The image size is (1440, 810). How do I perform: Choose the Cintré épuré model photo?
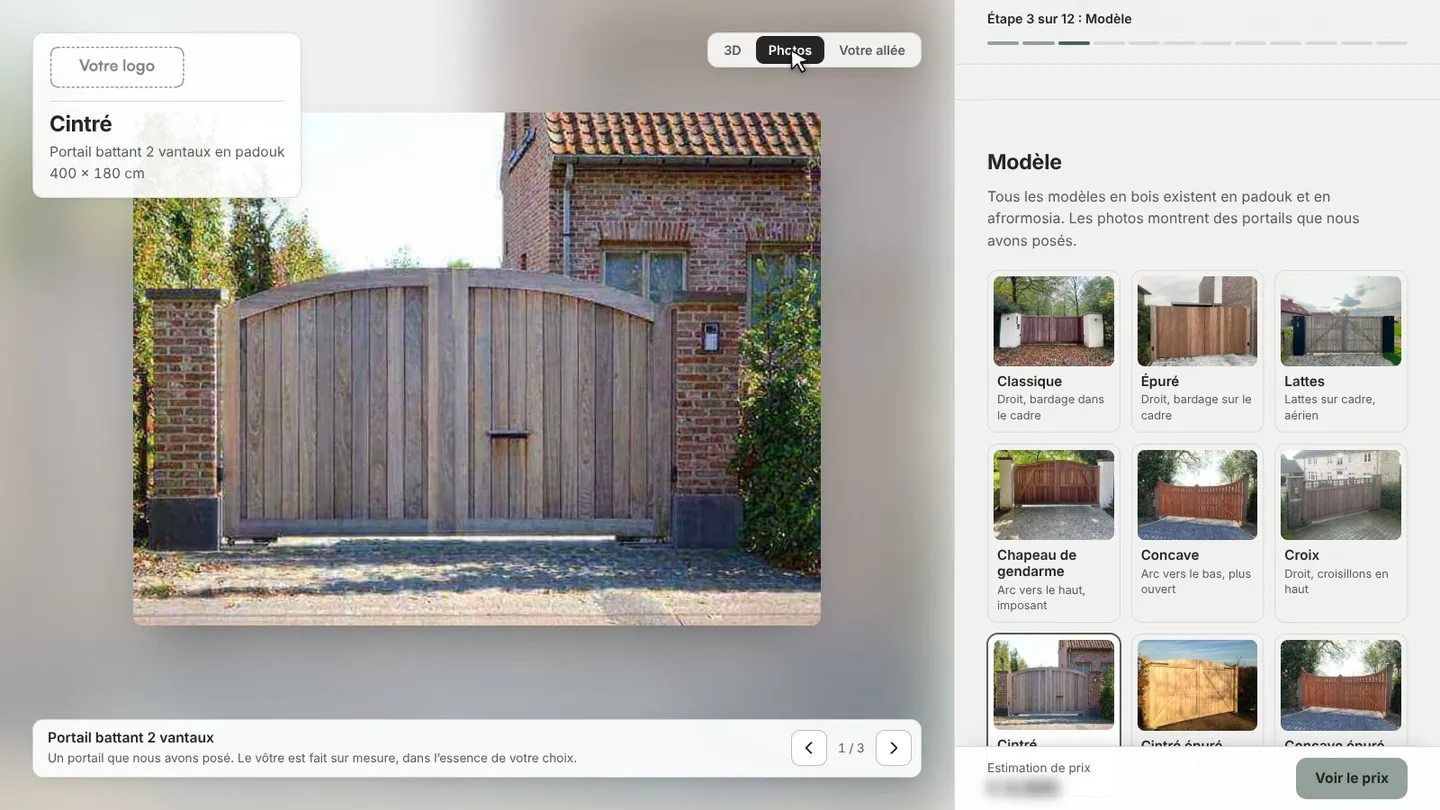(x=1197, y=685)
